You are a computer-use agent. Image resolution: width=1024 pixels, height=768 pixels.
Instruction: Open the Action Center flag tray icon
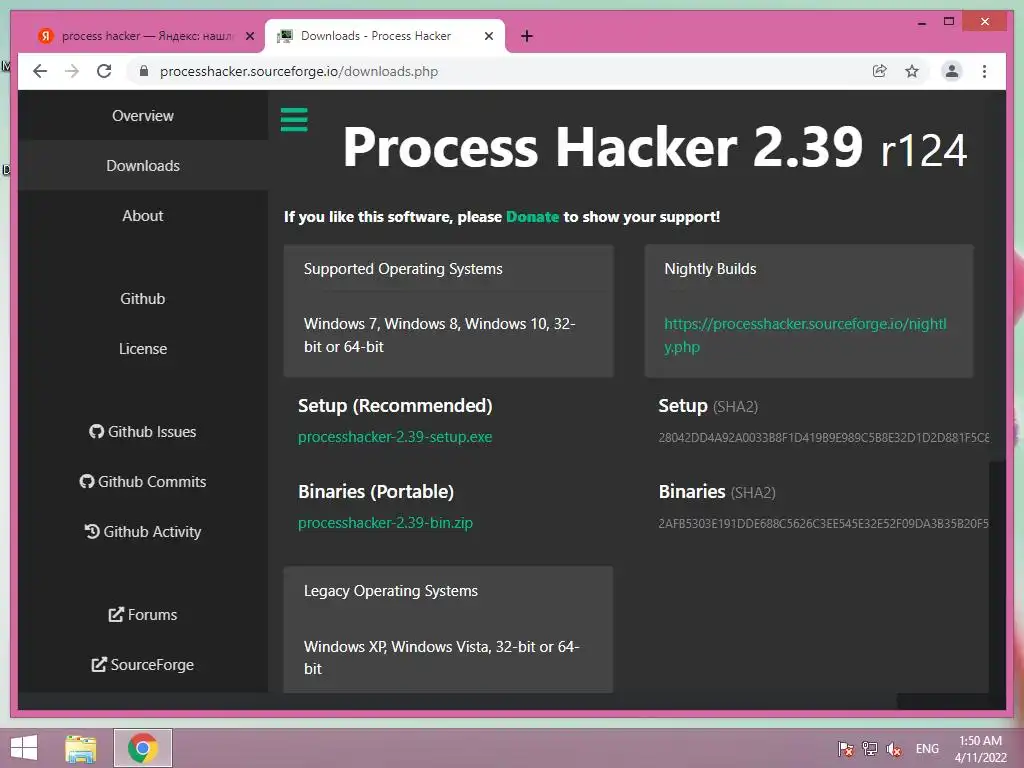846,749
